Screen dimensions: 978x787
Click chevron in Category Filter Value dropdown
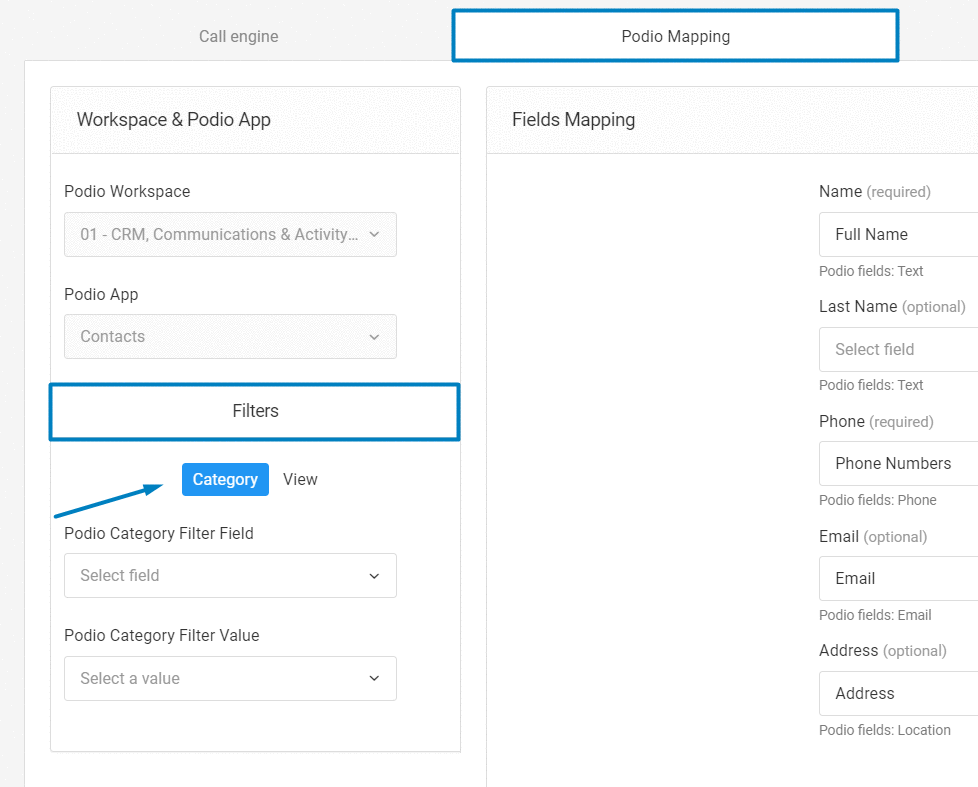(374, 679)
